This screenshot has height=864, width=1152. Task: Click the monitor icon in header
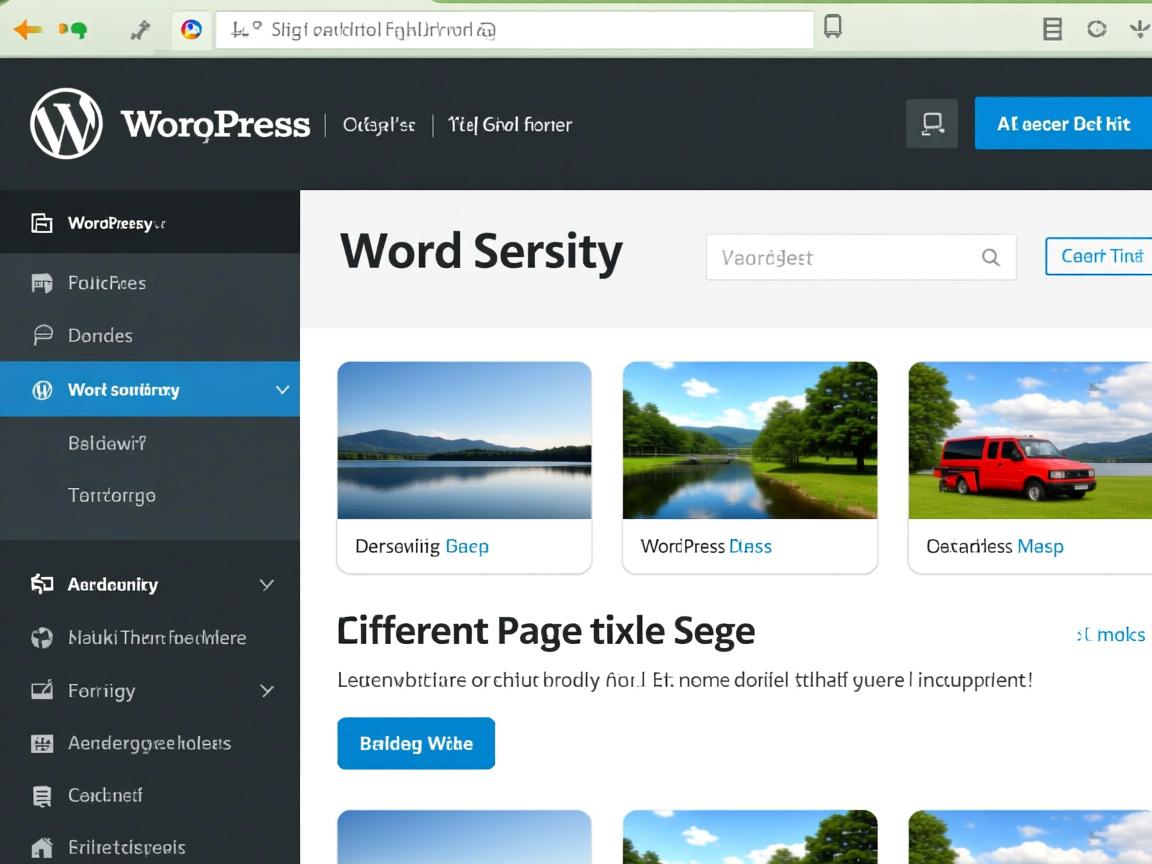(932, 124)
